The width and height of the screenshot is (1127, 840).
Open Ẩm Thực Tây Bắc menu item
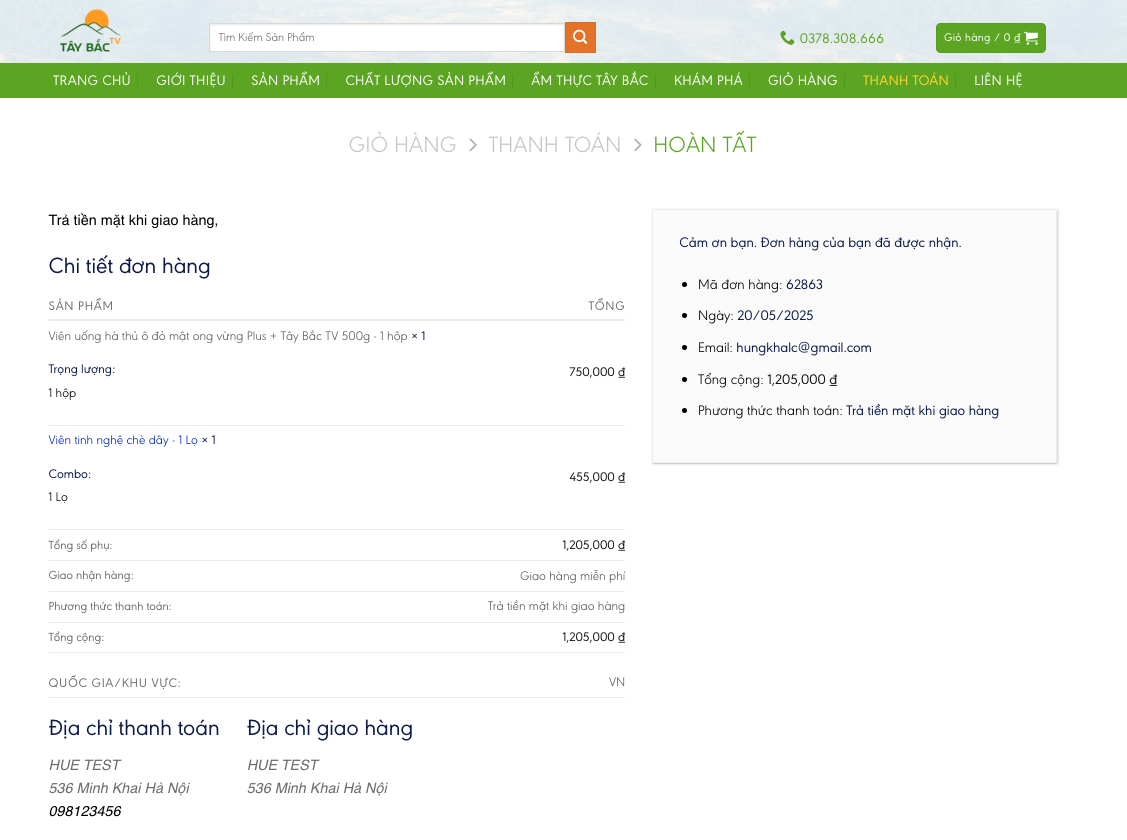click(x=589, y=80)
